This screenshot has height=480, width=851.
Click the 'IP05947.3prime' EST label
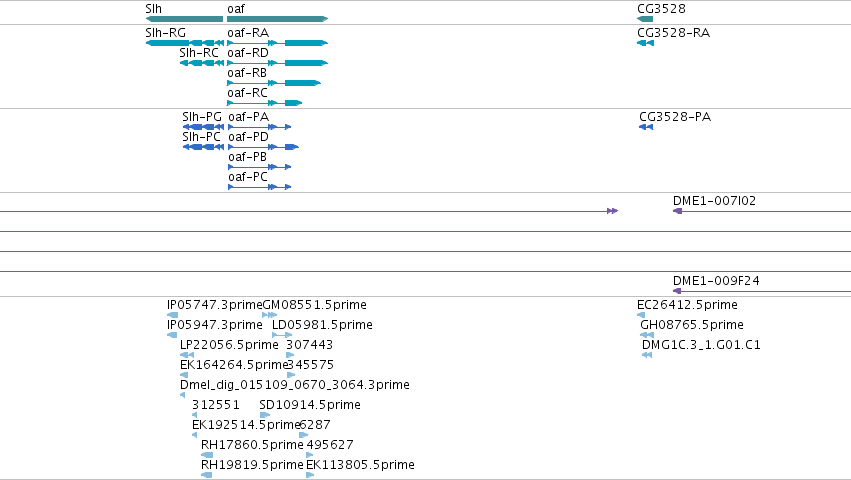tap(215, 325)
